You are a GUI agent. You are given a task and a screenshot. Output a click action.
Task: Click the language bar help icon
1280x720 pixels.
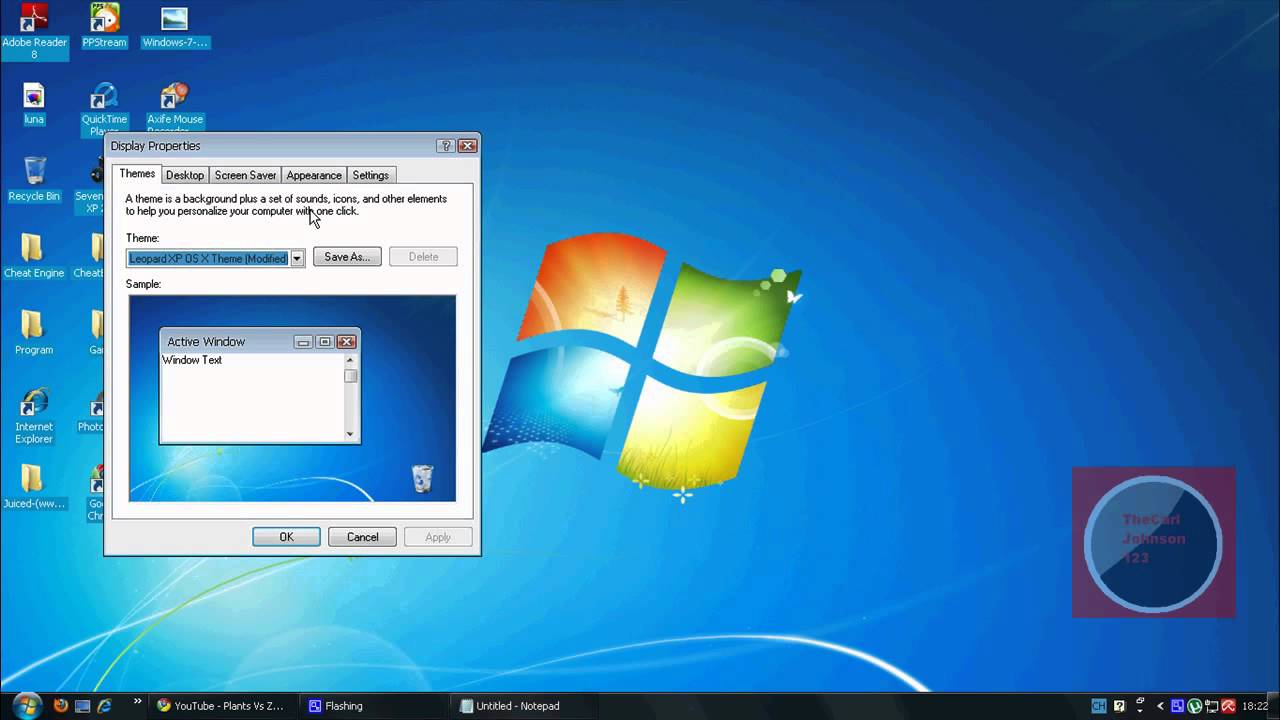[1119, 706]
